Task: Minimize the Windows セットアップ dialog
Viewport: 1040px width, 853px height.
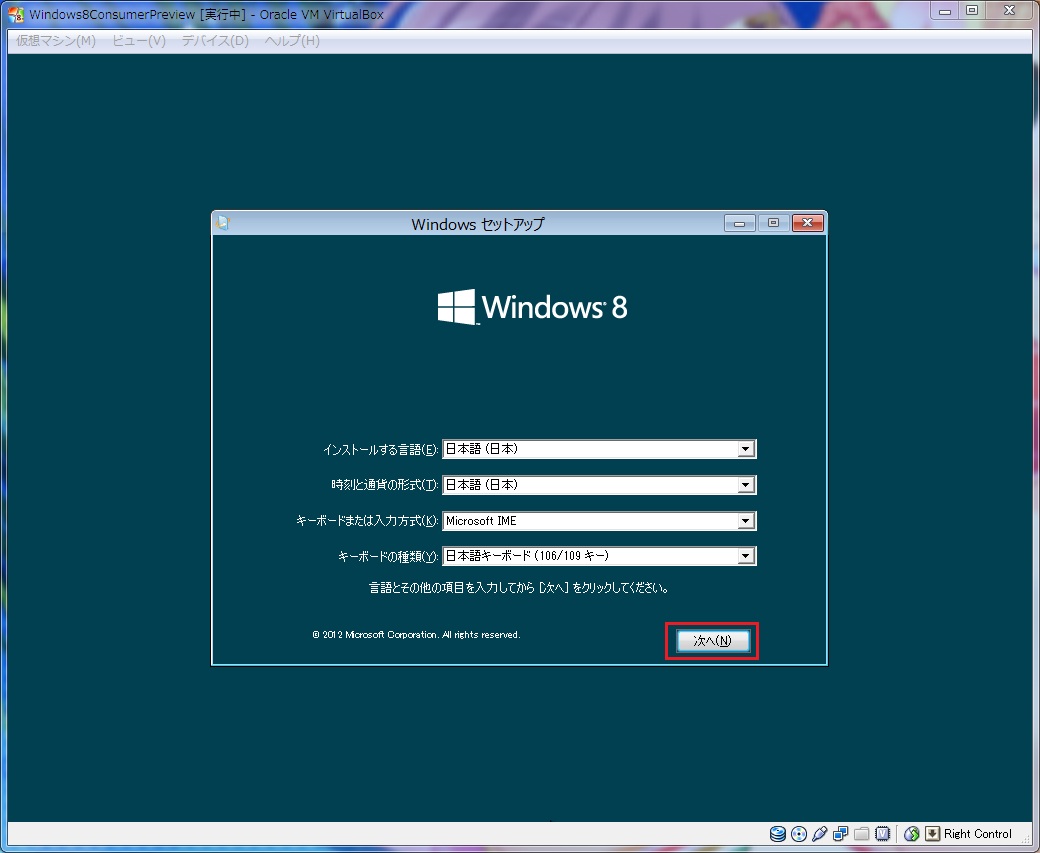Action: point(740,223)
